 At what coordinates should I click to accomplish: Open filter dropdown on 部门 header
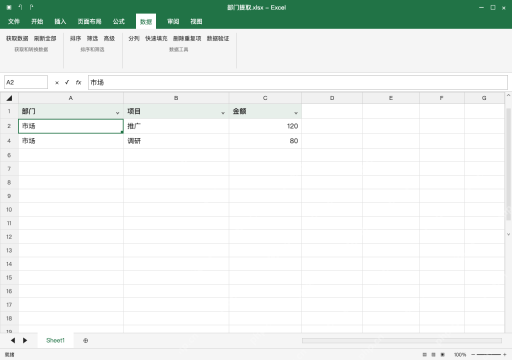[x=117, y=113]
